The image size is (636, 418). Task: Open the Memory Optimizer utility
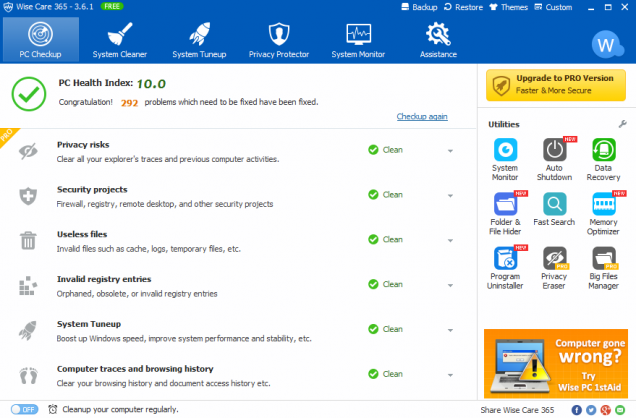(604, 204)
